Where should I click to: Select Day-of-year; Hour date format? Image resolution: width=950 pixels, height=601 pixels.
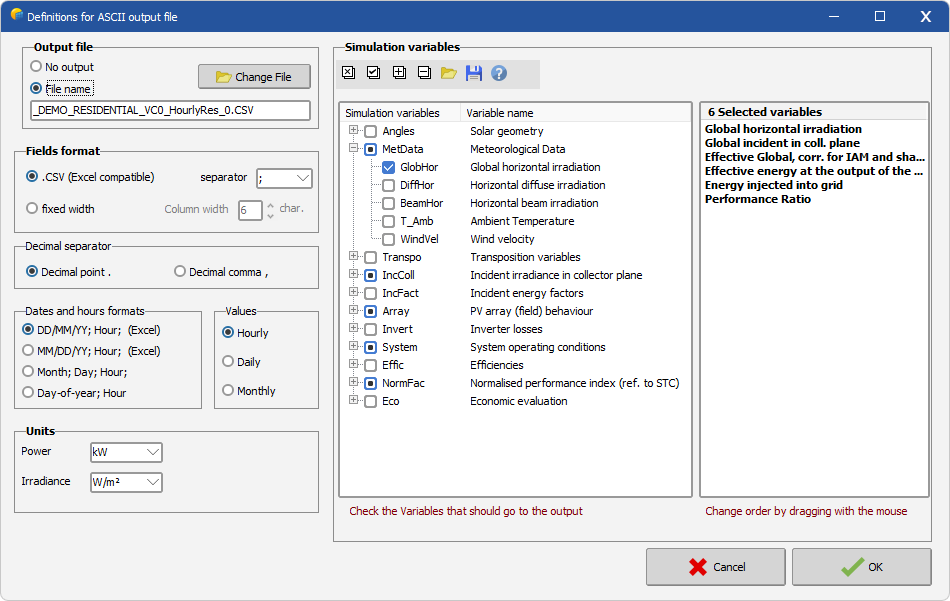click(28, 393)
